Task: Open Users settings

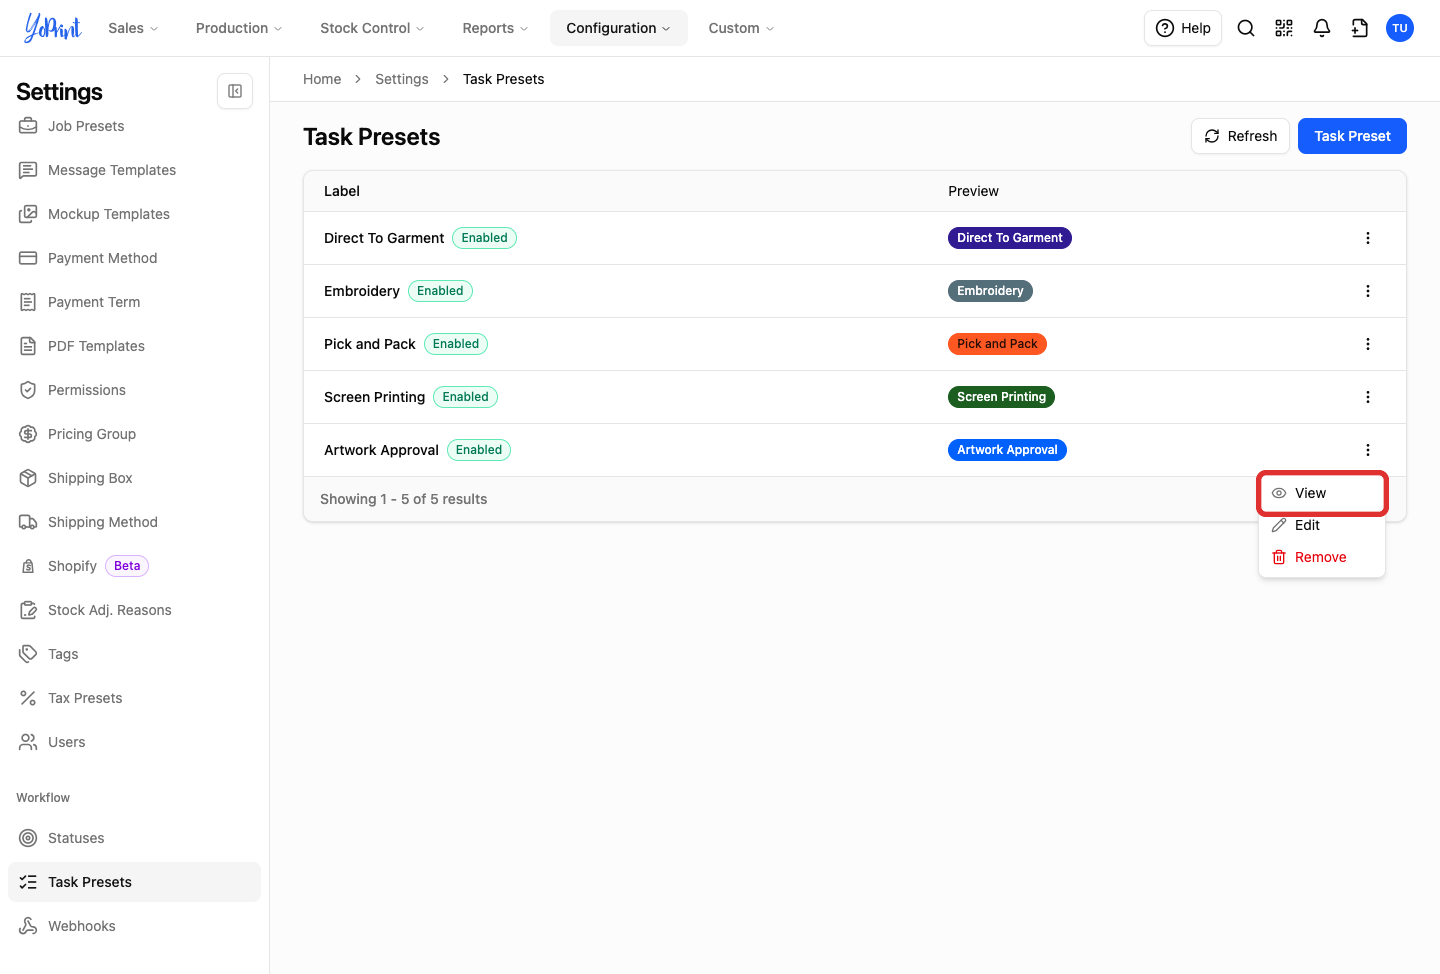Action: point(134,742)
